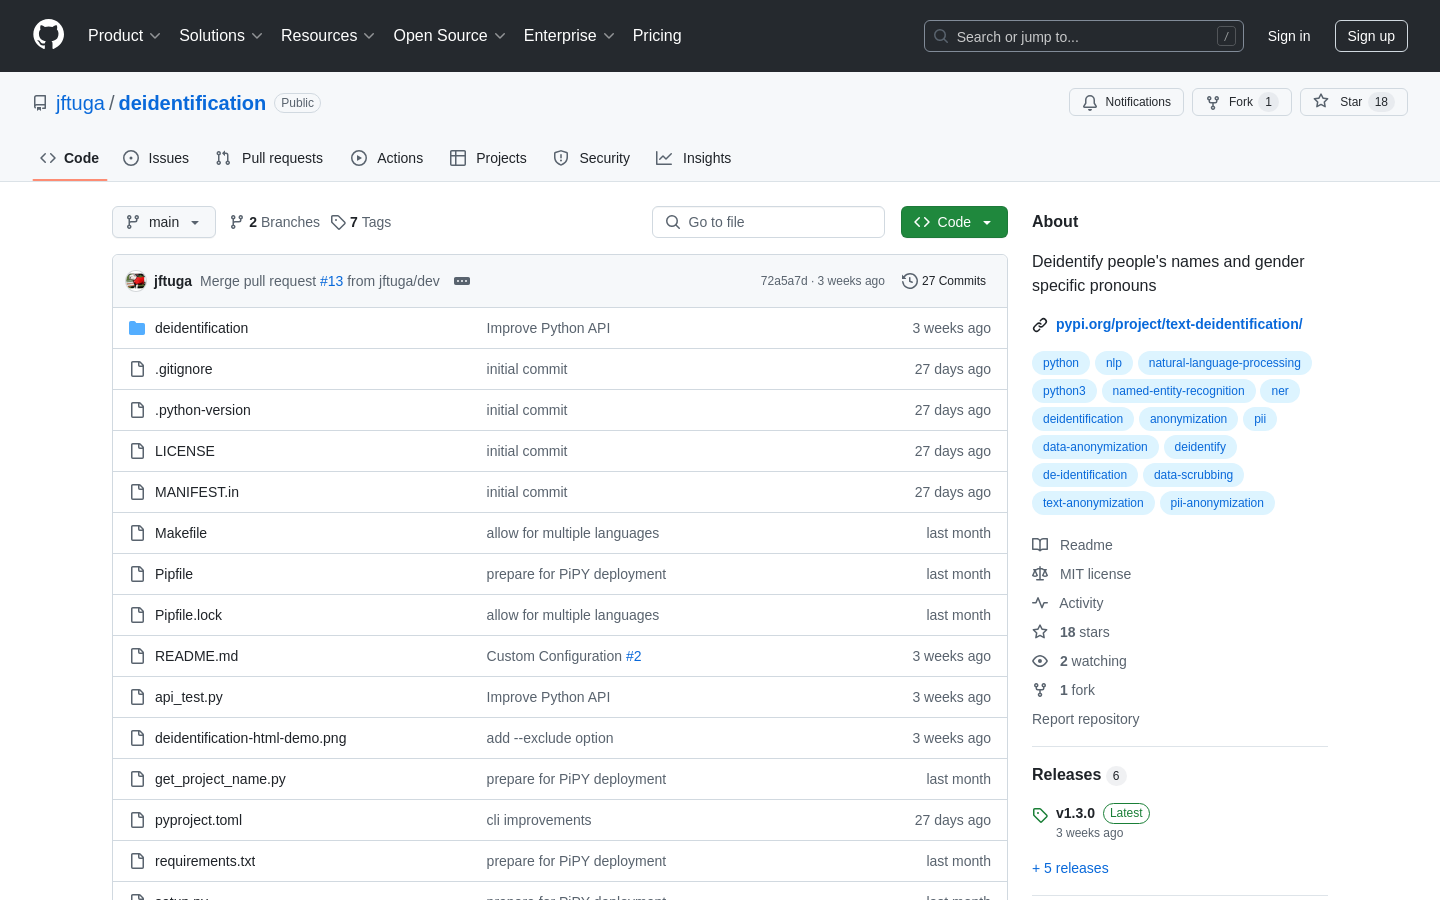Image resolution: width=1440 pixels, height=900 pixels.
Task: Click the commit history clock icon
Action: (910, 281)
